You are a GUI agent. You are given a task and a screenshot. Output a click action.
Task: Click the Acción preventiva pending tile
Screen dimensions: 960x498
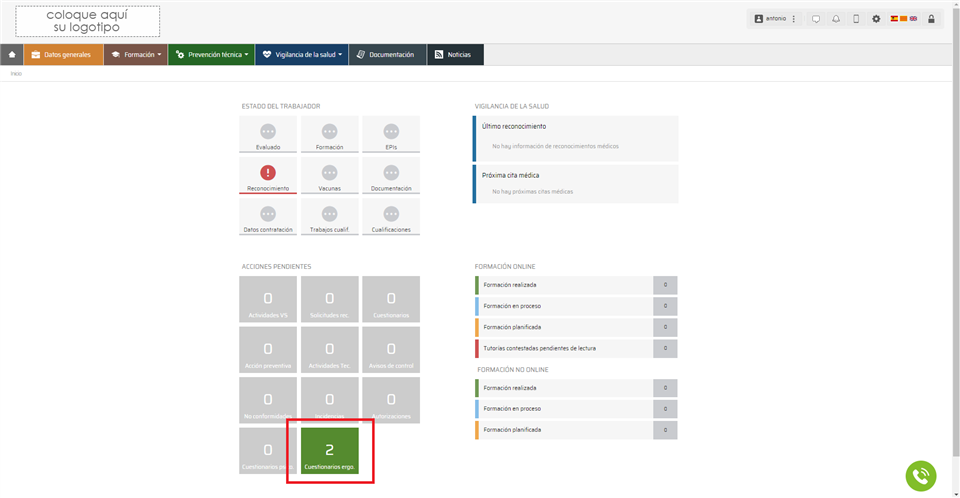coord(268,350)
